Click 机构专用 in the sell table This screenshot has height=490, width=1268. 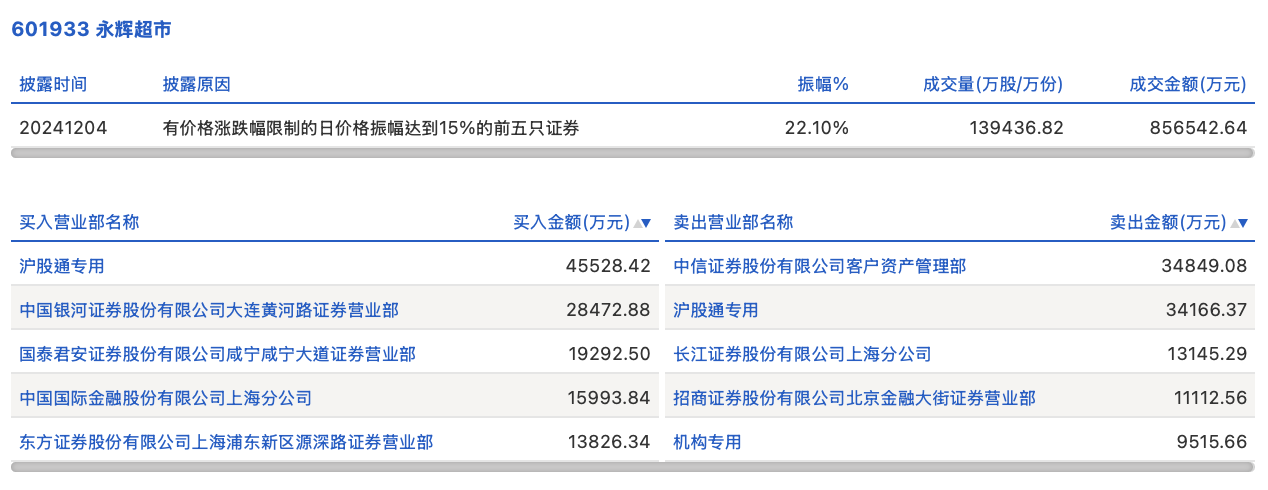point(708,442)
